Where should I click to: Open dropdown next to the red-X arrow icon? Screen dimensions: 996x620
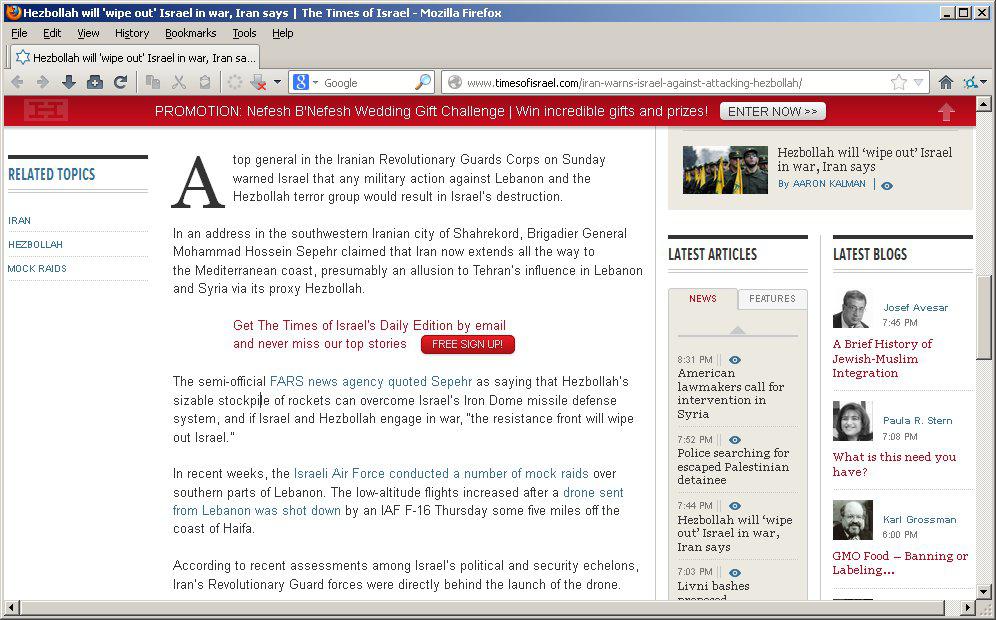(277, 82)
